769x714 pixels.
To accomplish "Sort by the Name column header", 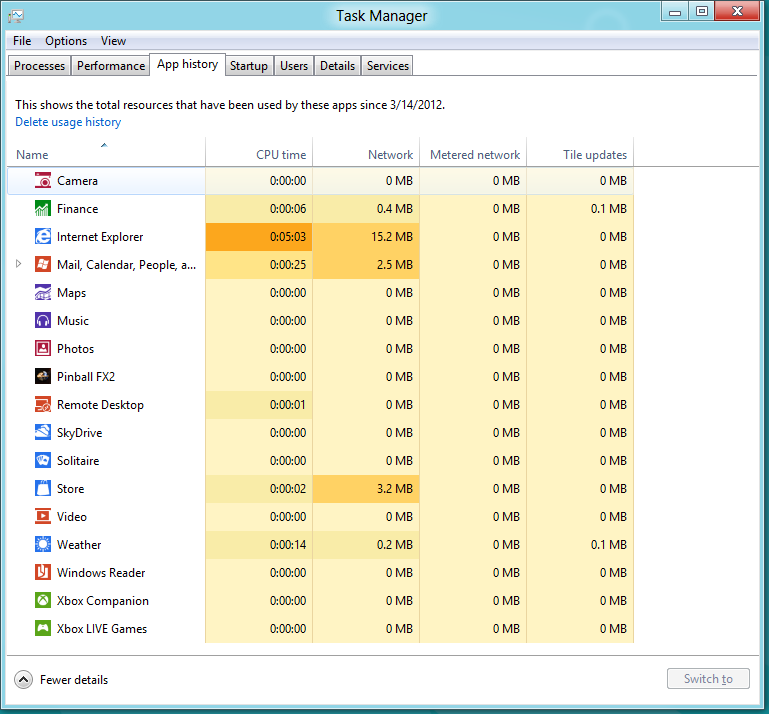I will click(106, 154).
